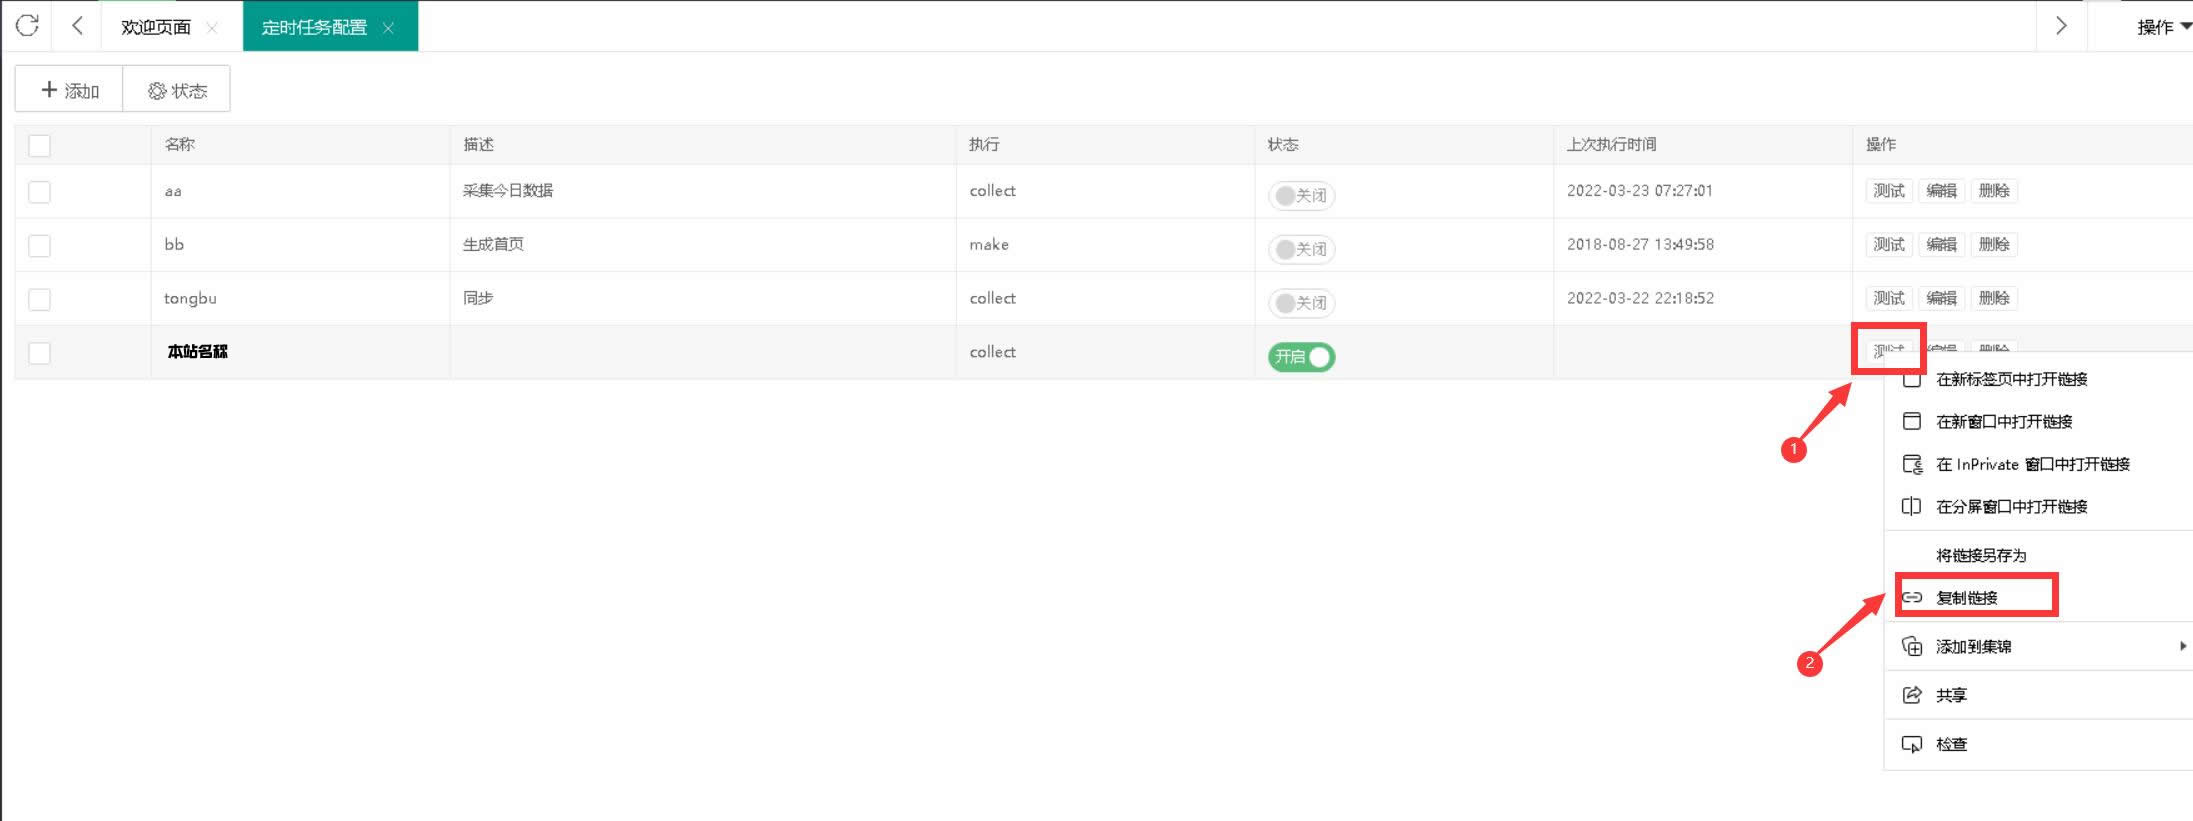Tick the select-all header checkbox
The height and width of the screenshot is (821, 2193).
39,145
